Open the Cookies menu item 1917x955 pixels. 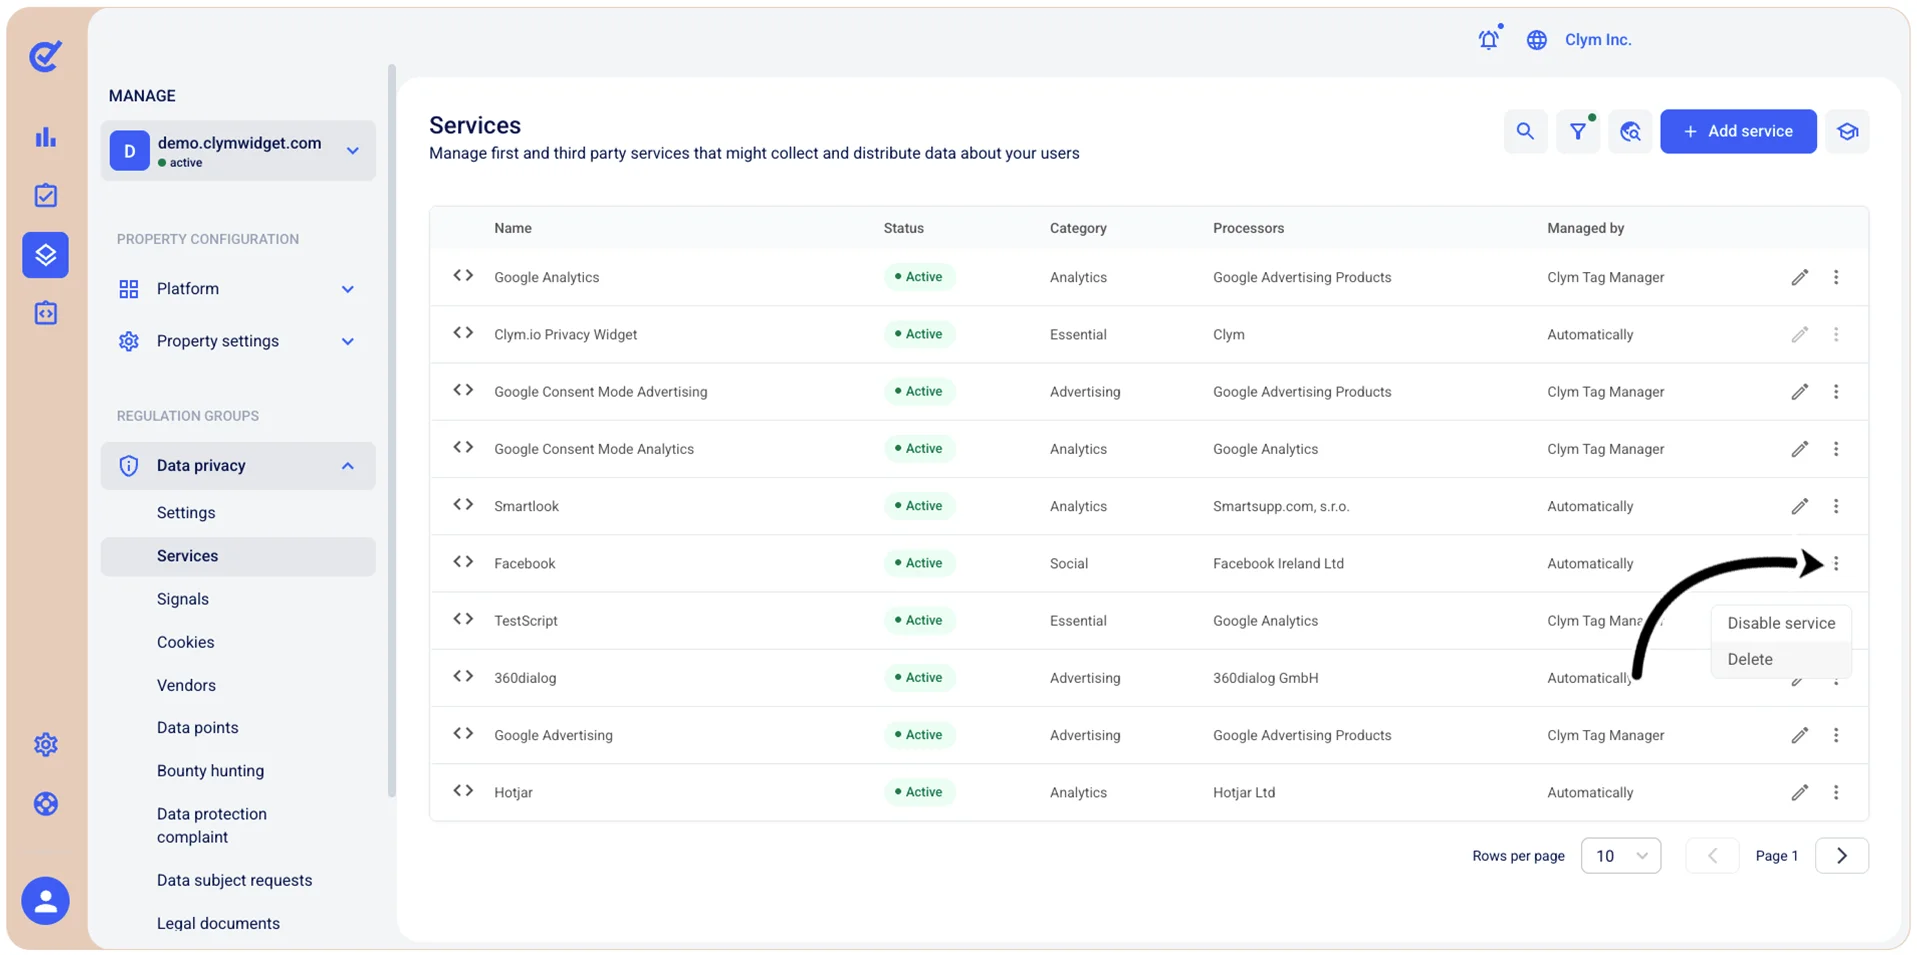[x=185, y=642]
